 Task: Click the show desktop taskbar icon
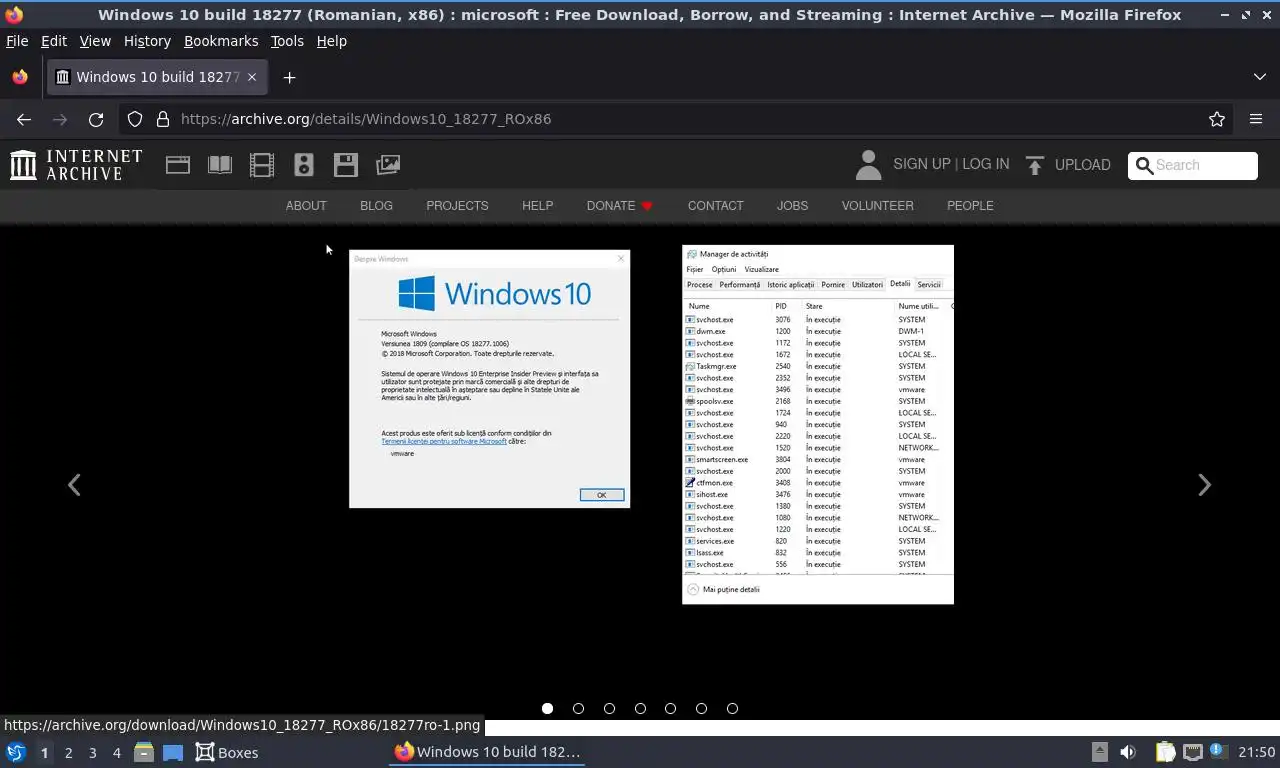[173, 752]
